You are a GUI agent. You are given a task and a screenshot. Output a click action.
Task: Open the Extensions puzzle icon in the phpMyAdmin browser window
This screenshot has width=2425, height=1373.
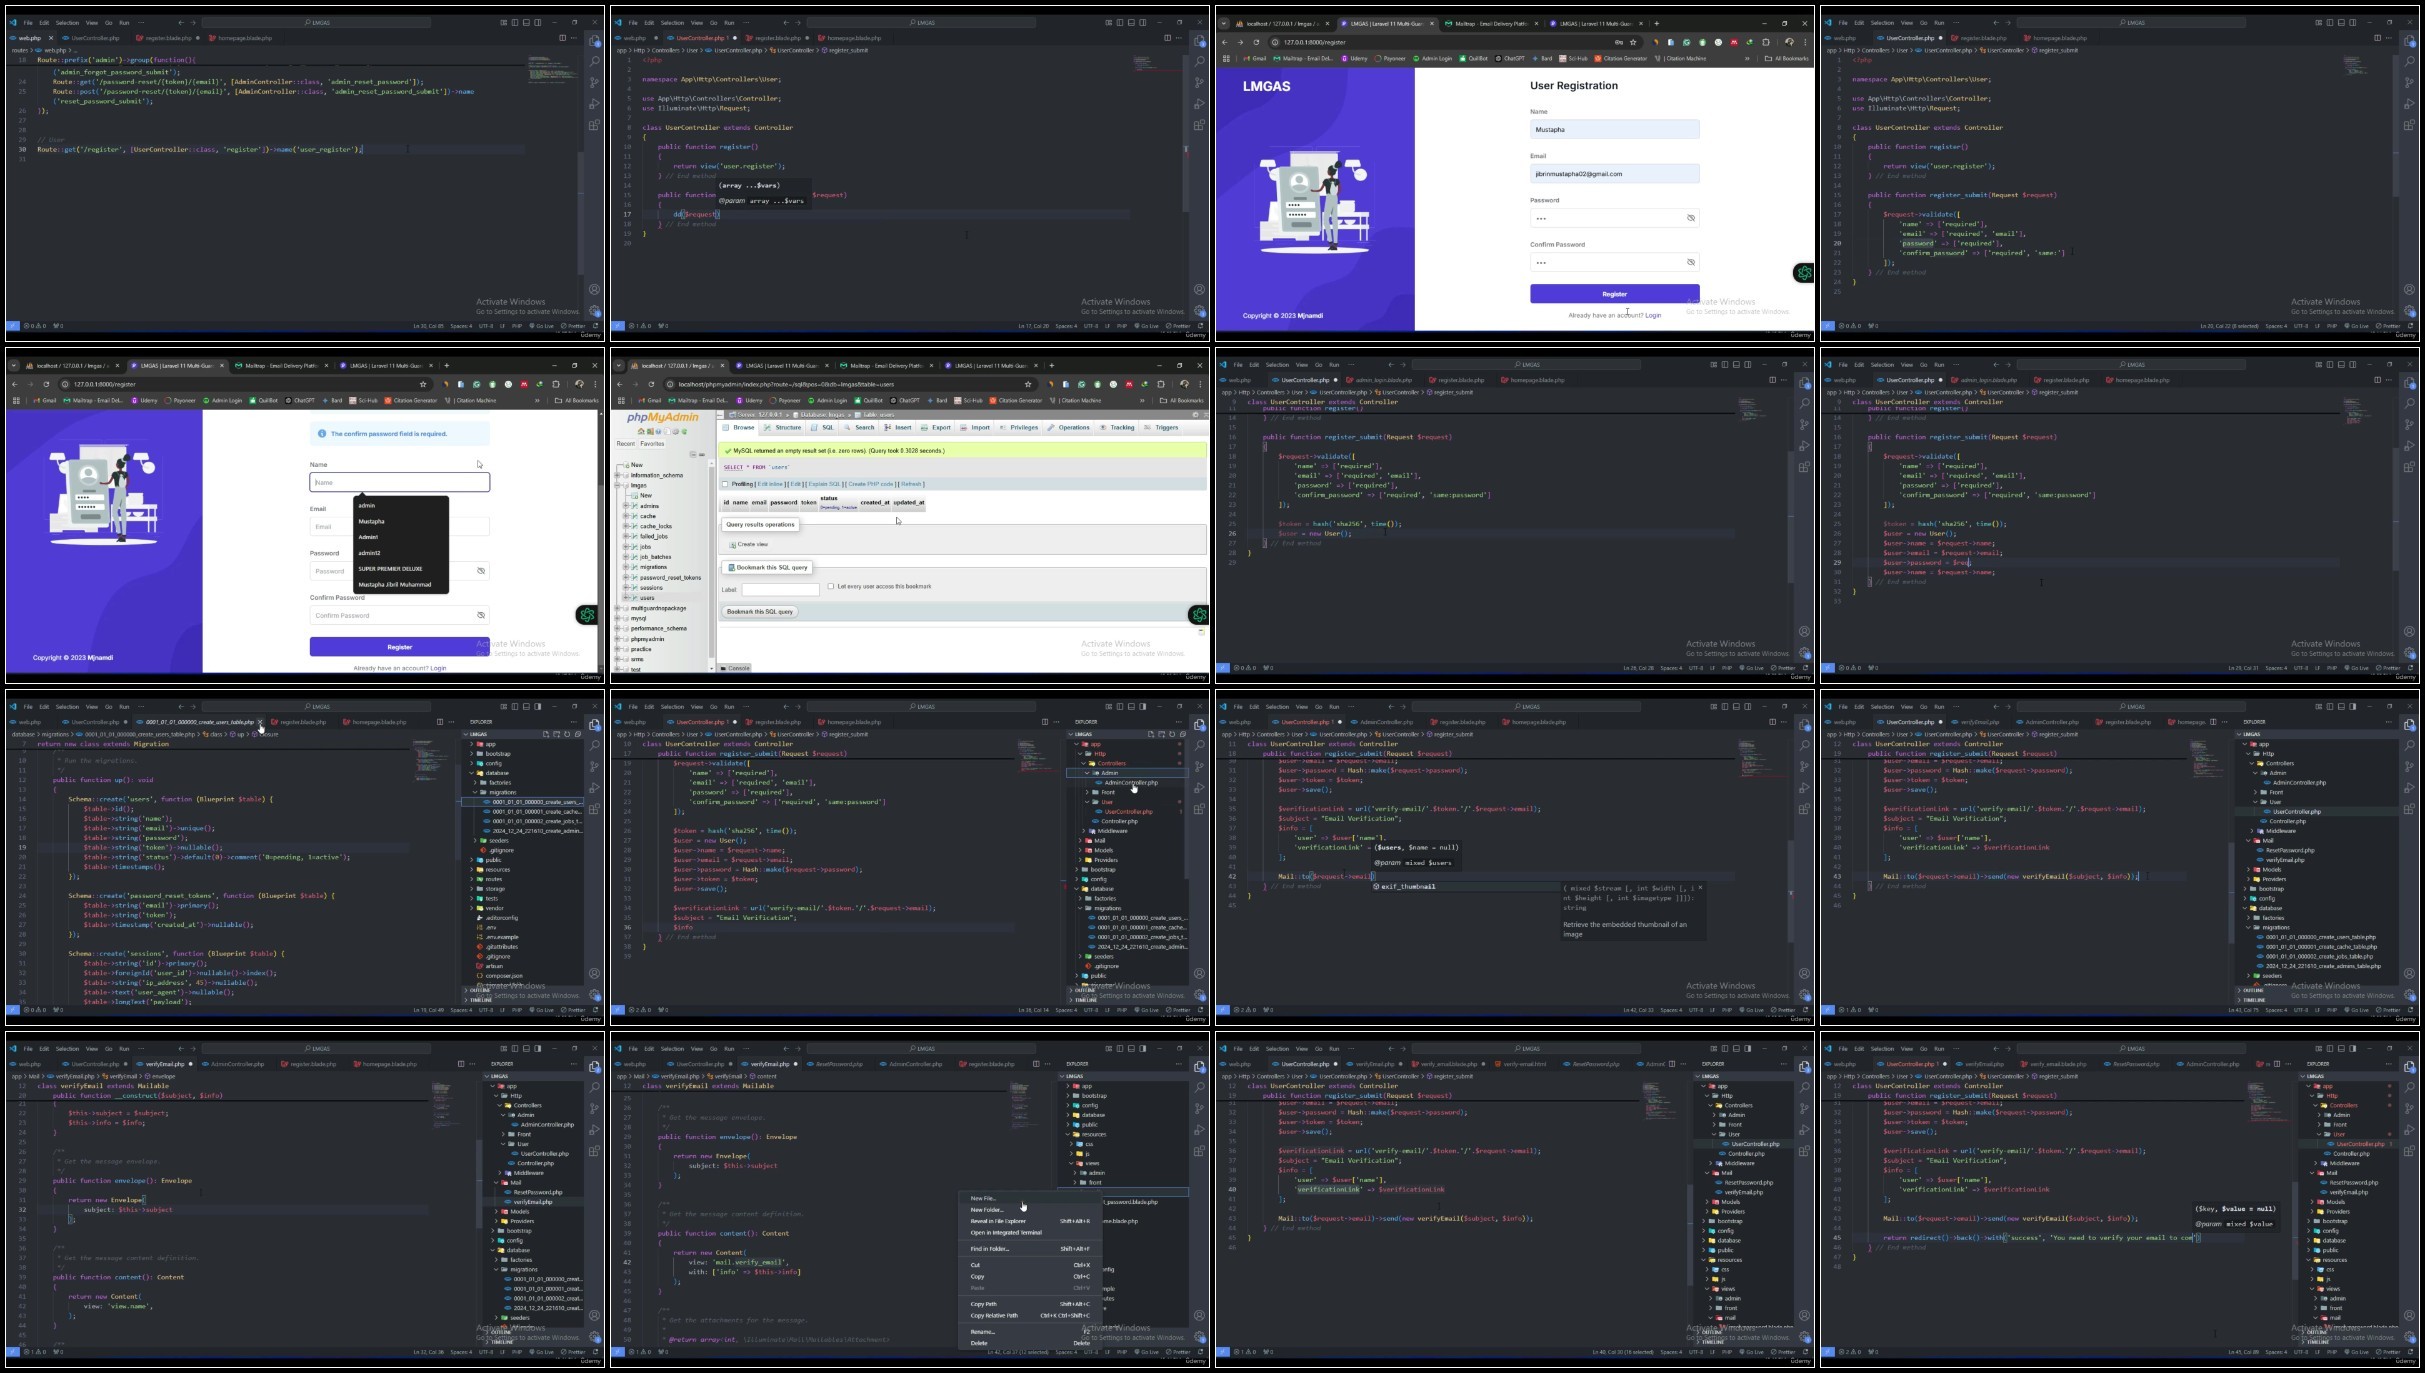click(1161, 384)
